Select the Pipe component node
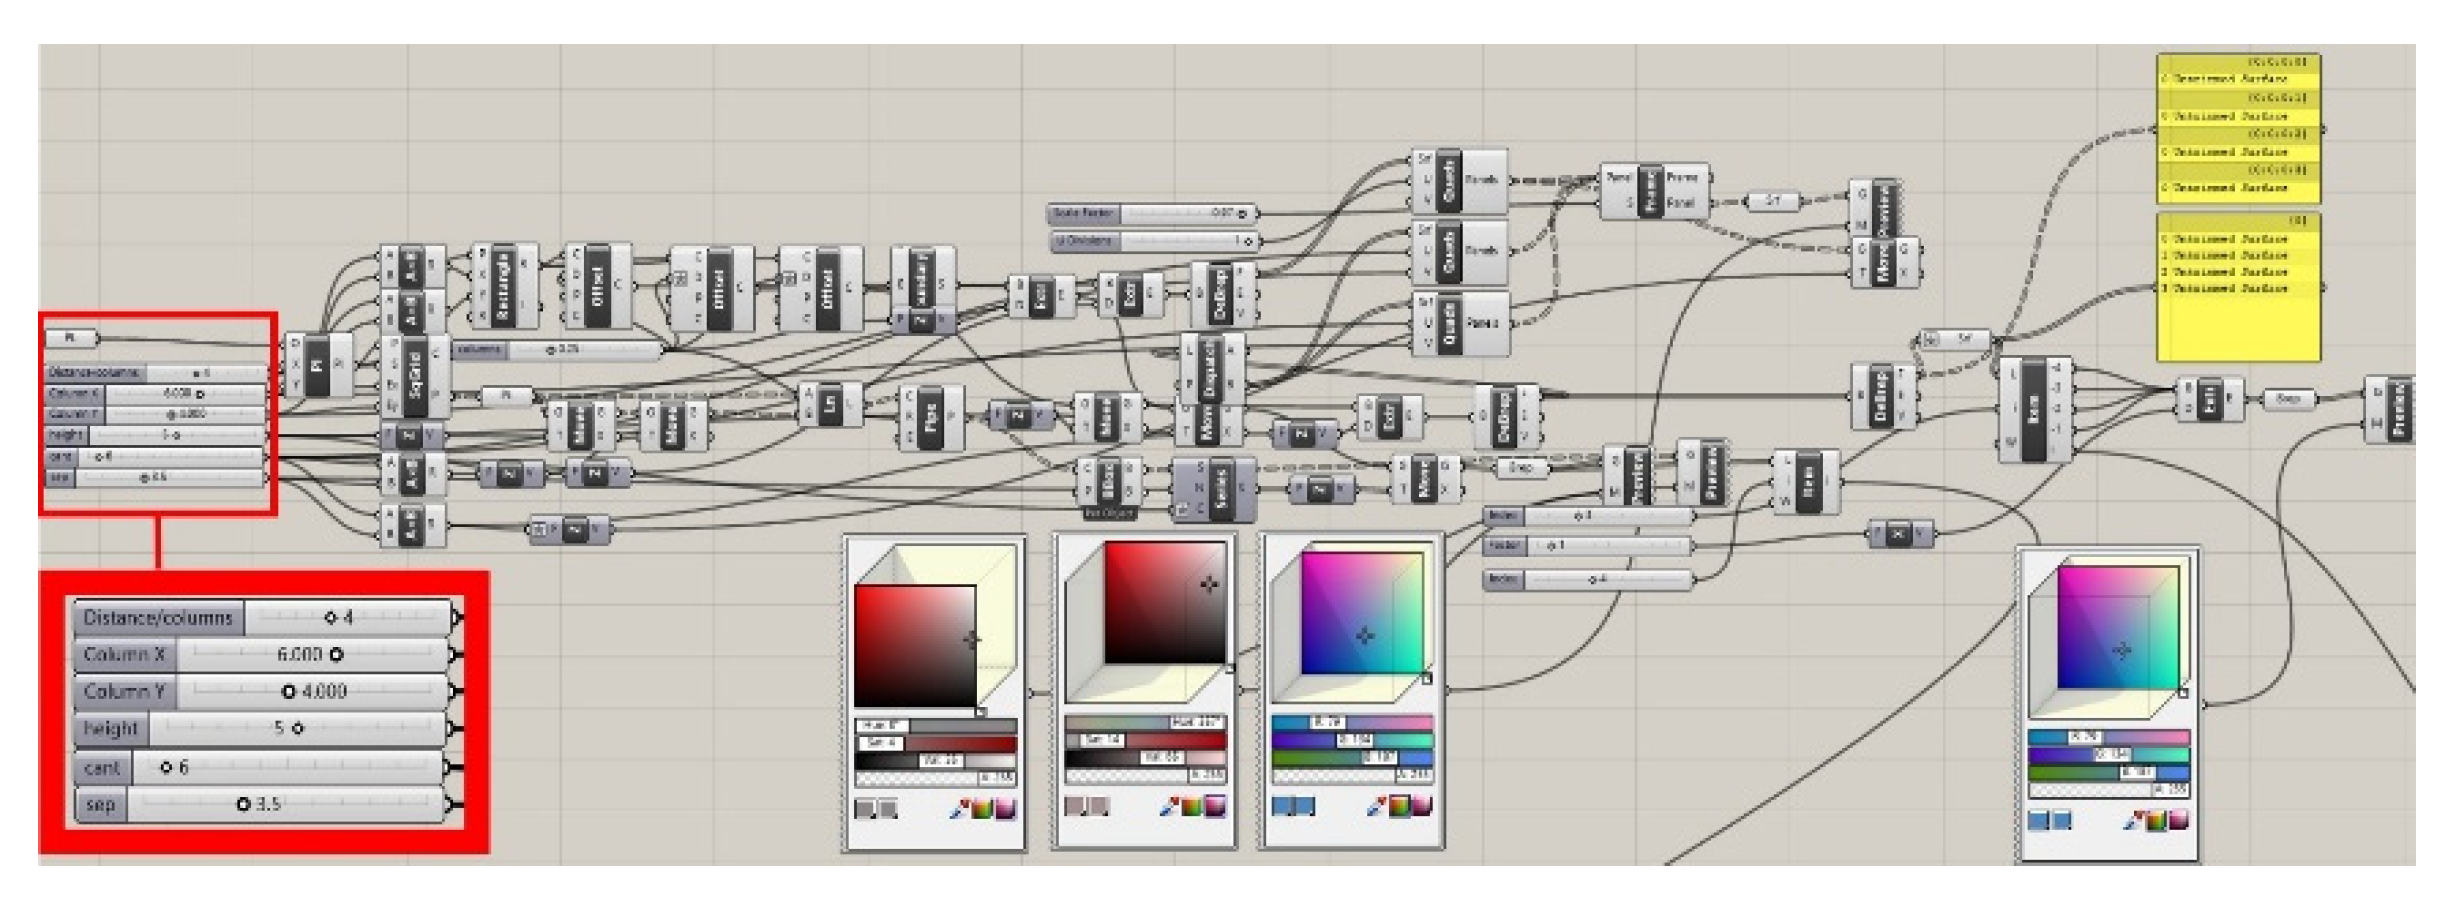Image resolution: width=2462 pixels, height=907 pixels. click(x=930, y=416)
